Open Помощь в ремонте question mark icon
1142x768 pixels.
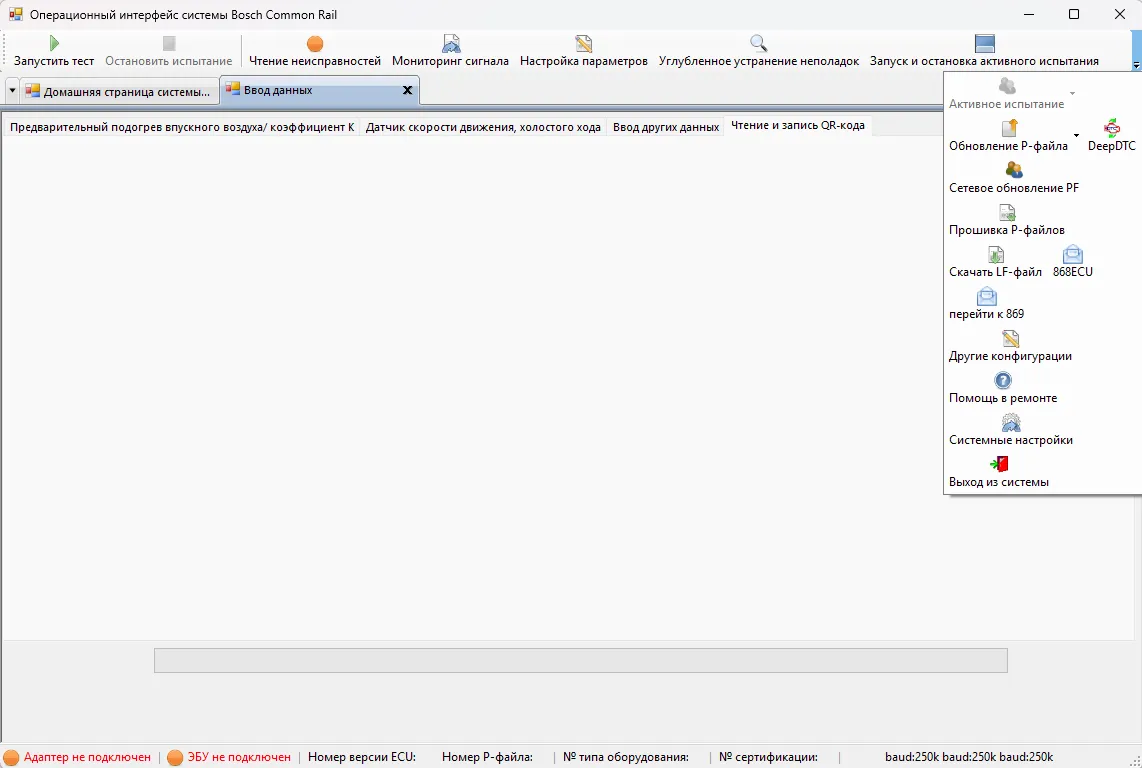pyautogui.click(x=1003, y=380)
